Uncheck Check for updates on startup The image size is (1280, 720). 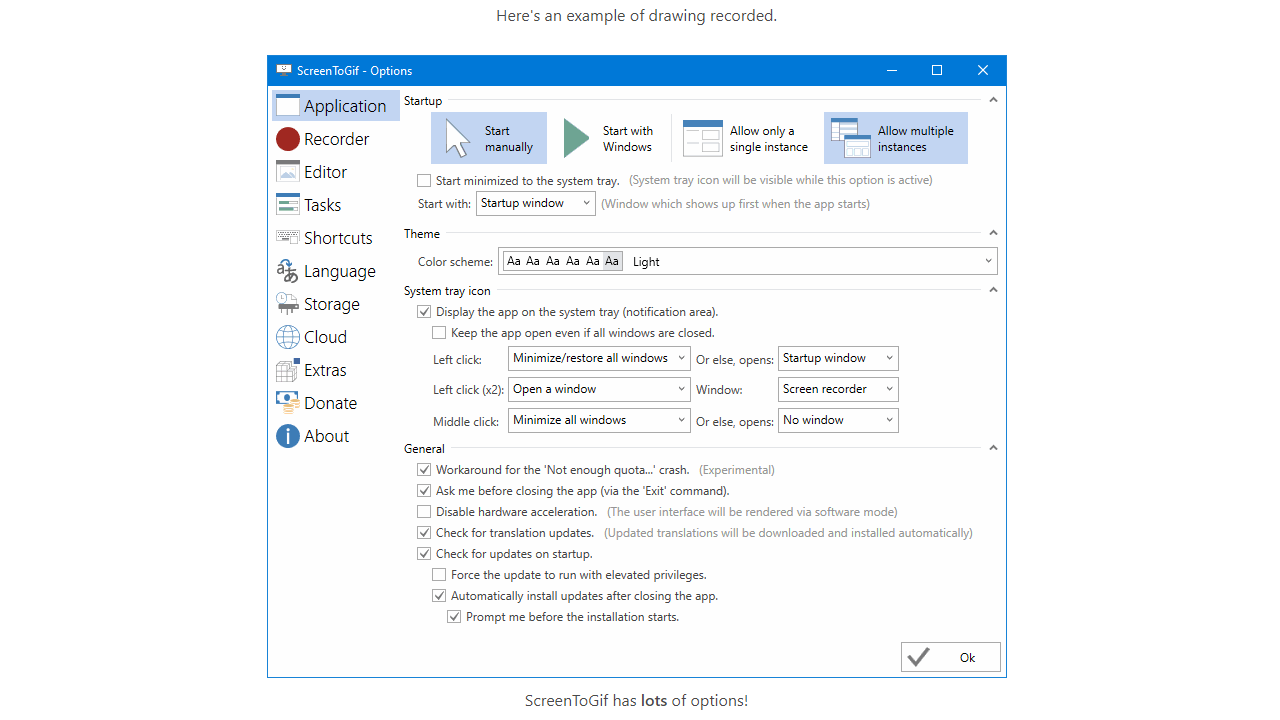424,554
